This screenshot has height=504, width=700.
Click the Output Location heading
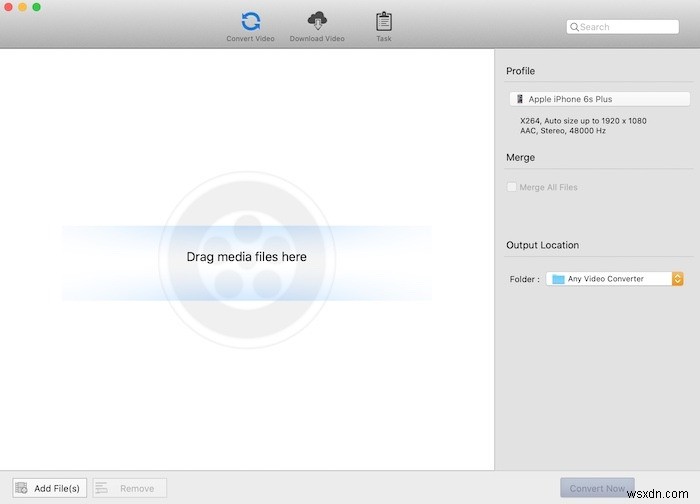pos(542,245)
